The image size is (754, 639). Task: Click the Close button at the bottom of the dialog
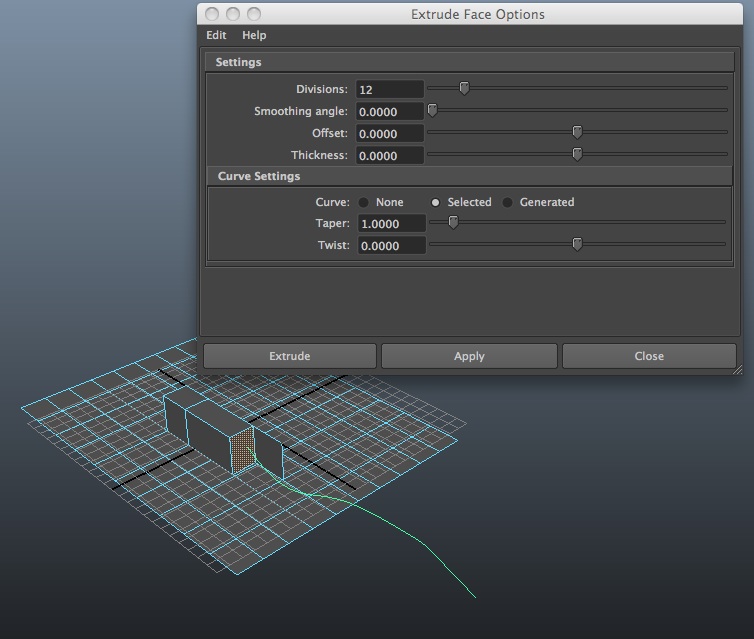(x=649, y=356)
